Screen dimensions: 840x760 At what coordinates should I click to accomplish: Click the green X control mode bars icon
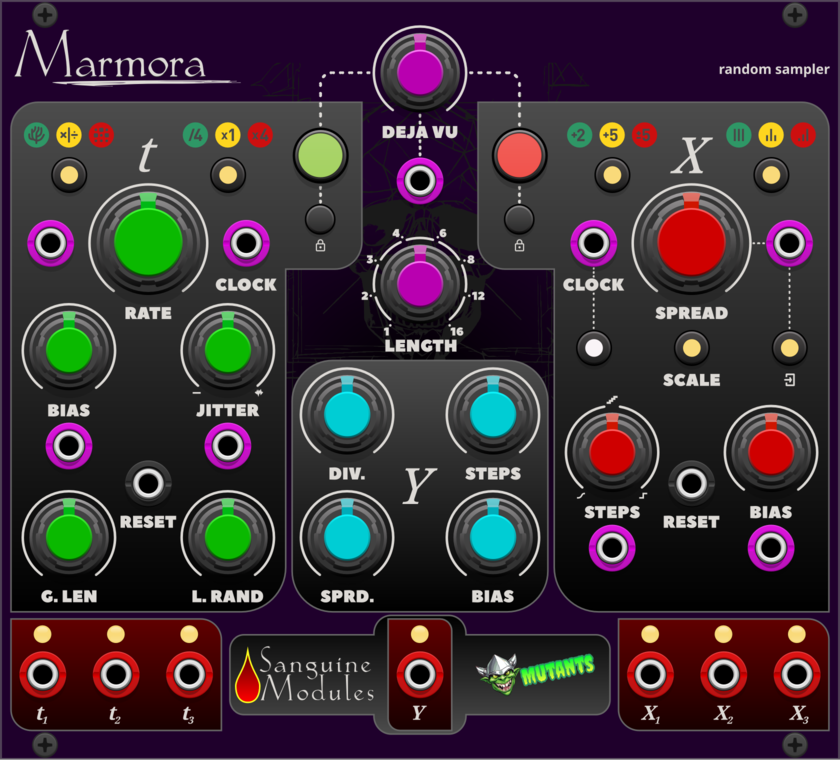coord(739,135)
